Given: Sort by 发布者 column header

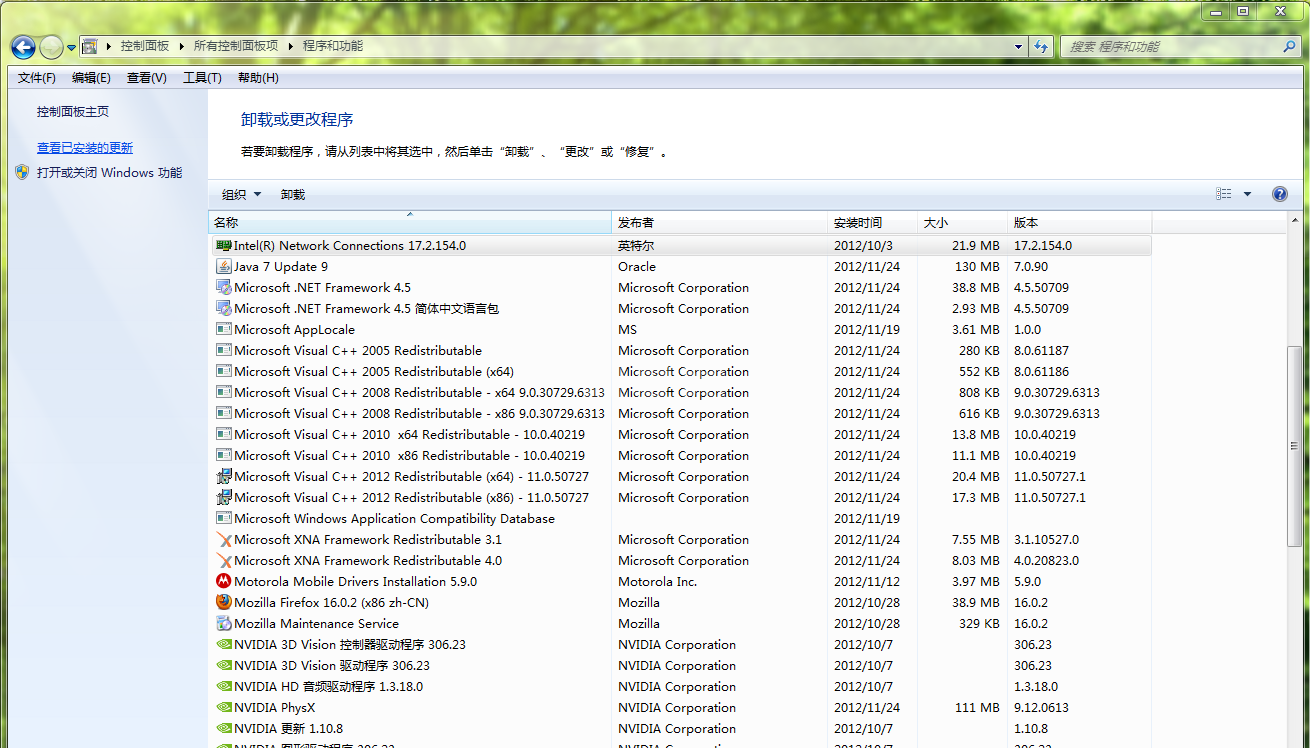Looking at the screenshot, I should coord(720,222).
